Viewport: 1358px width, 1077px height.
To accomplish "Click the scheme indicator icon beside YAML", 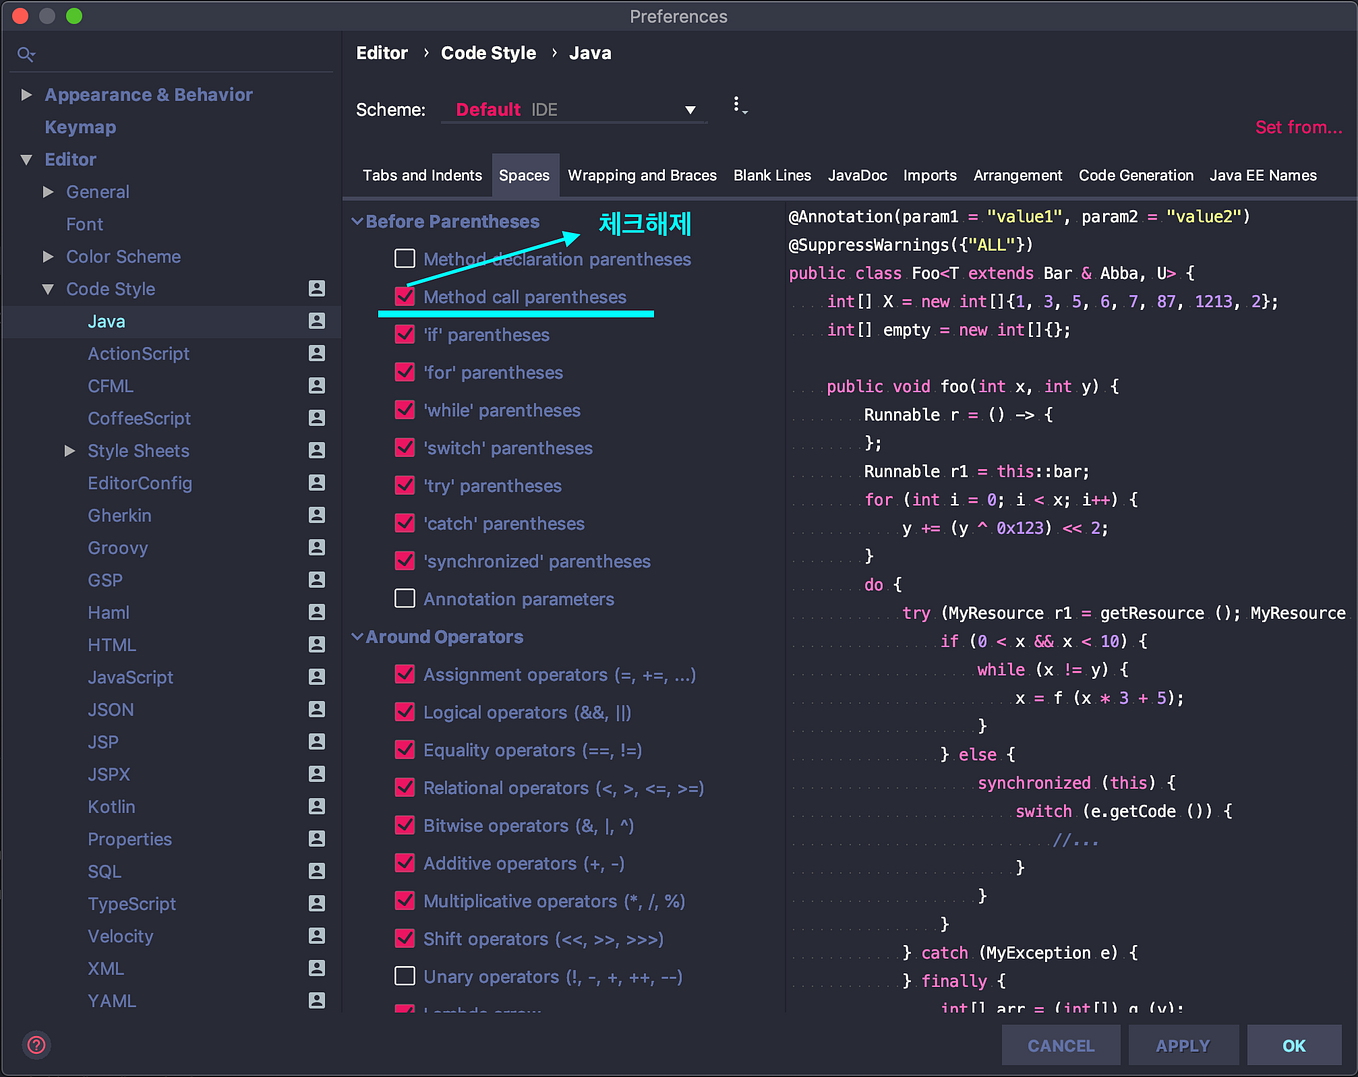I will coord(316,1000).
